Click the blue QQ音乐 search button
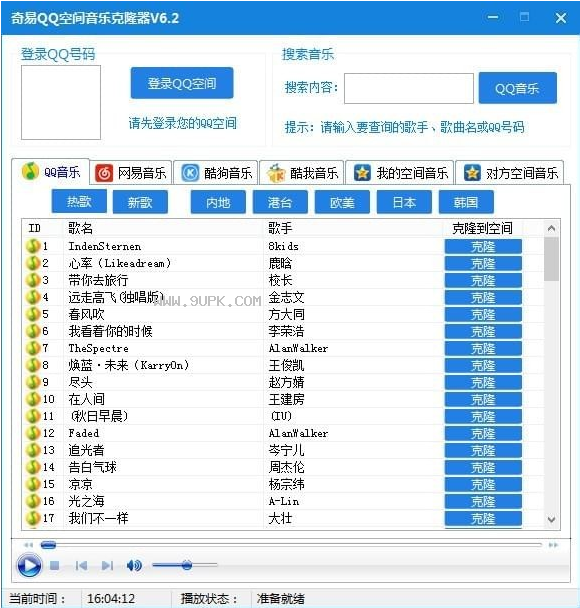Viewport: 580px width, 608px height. point(518,88)
